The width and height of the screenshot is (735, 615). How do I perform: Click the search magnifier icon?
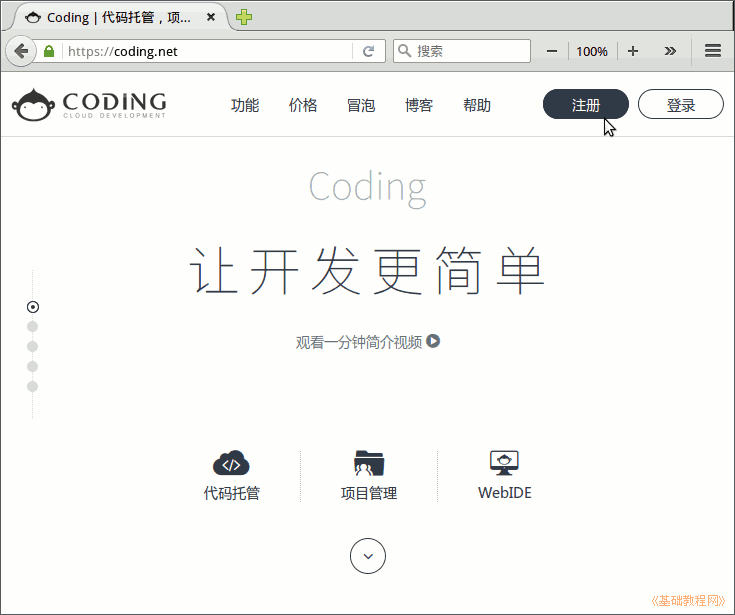click(404, 50)
